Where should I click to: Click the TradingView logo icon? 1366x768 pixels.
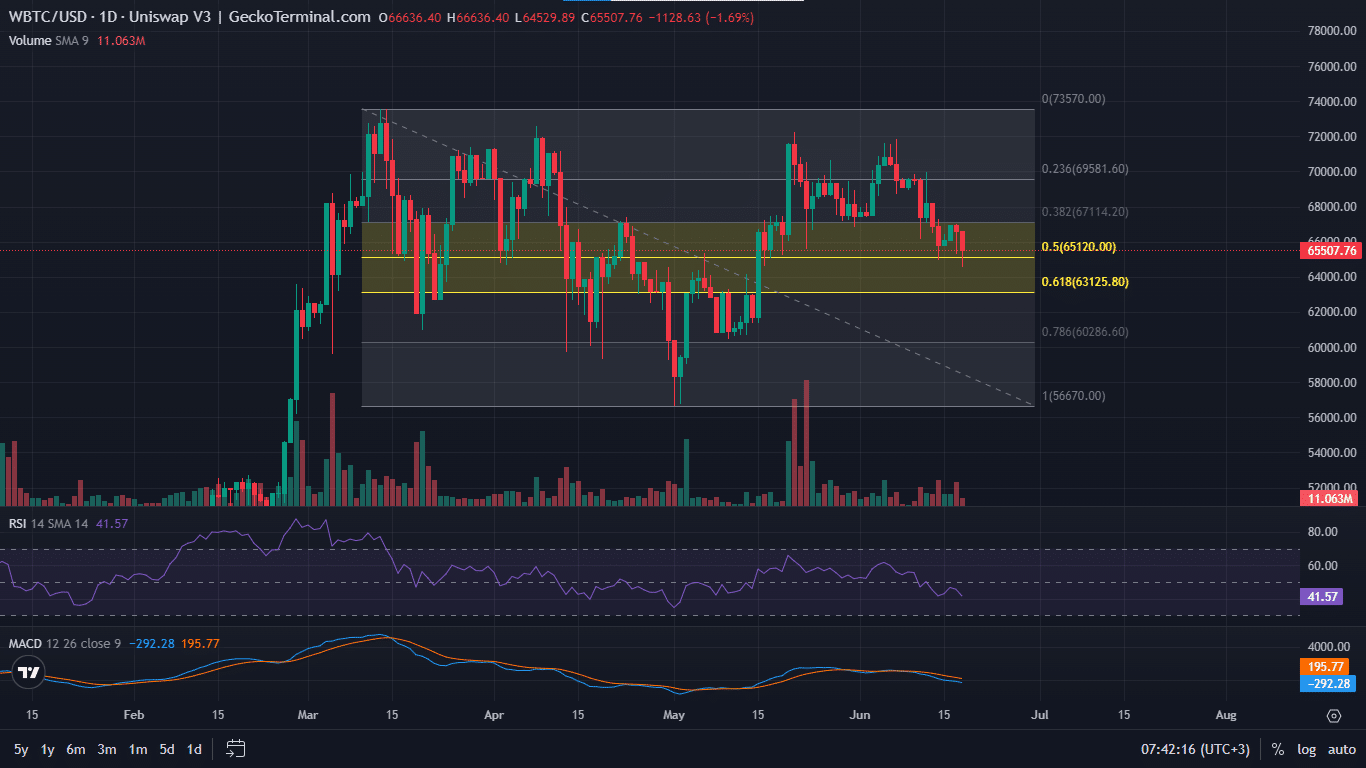[x=29, y=672]
